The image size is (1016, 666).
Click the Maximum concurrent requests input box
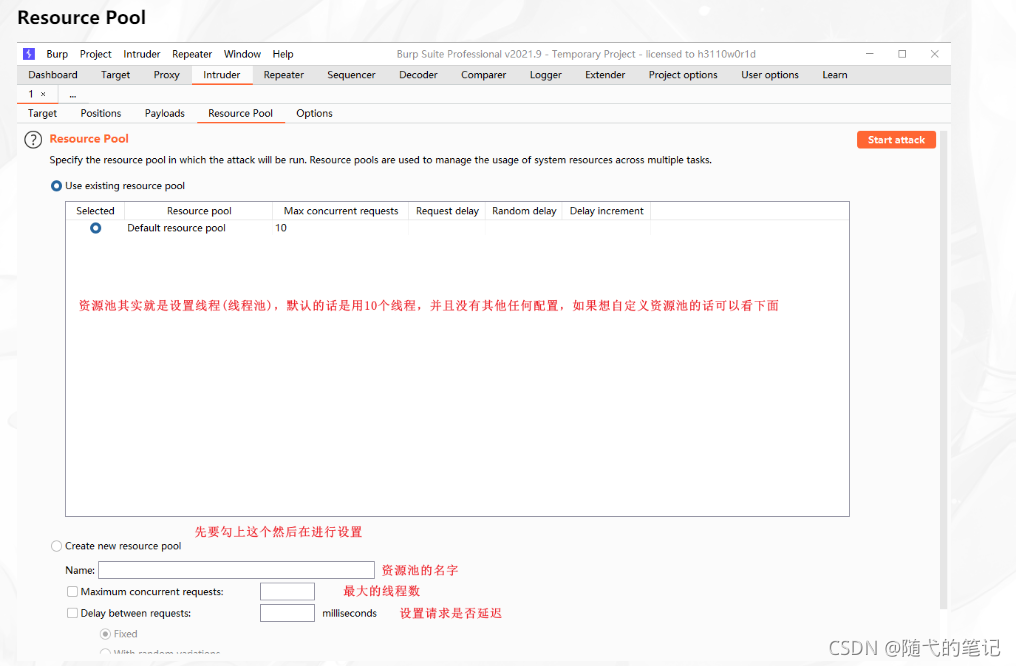pos(287,591)
